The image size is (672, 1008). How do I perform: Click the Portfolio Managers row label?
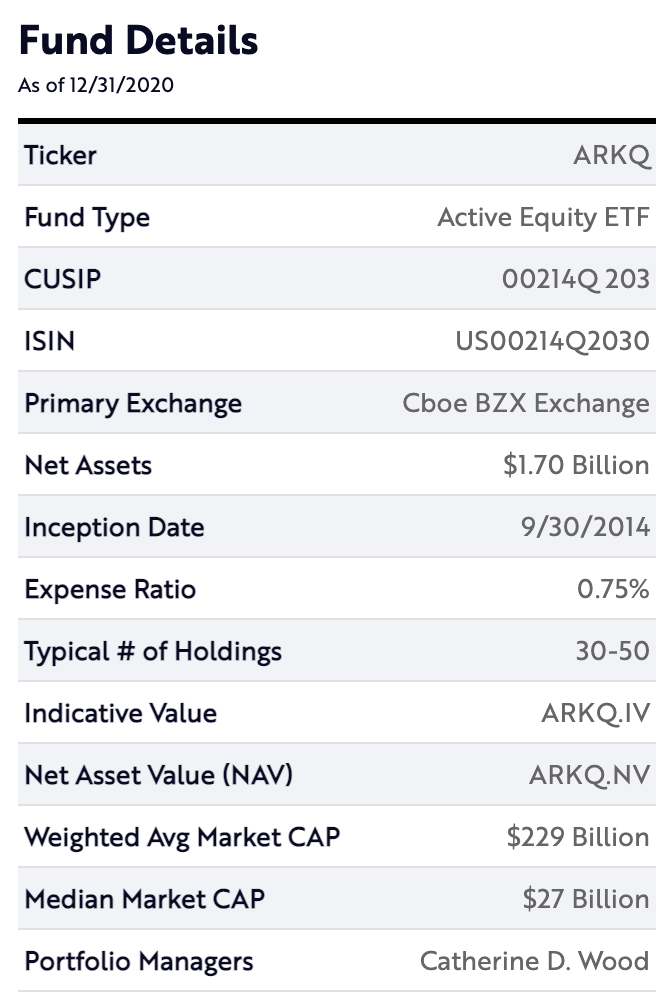[139, 962]
